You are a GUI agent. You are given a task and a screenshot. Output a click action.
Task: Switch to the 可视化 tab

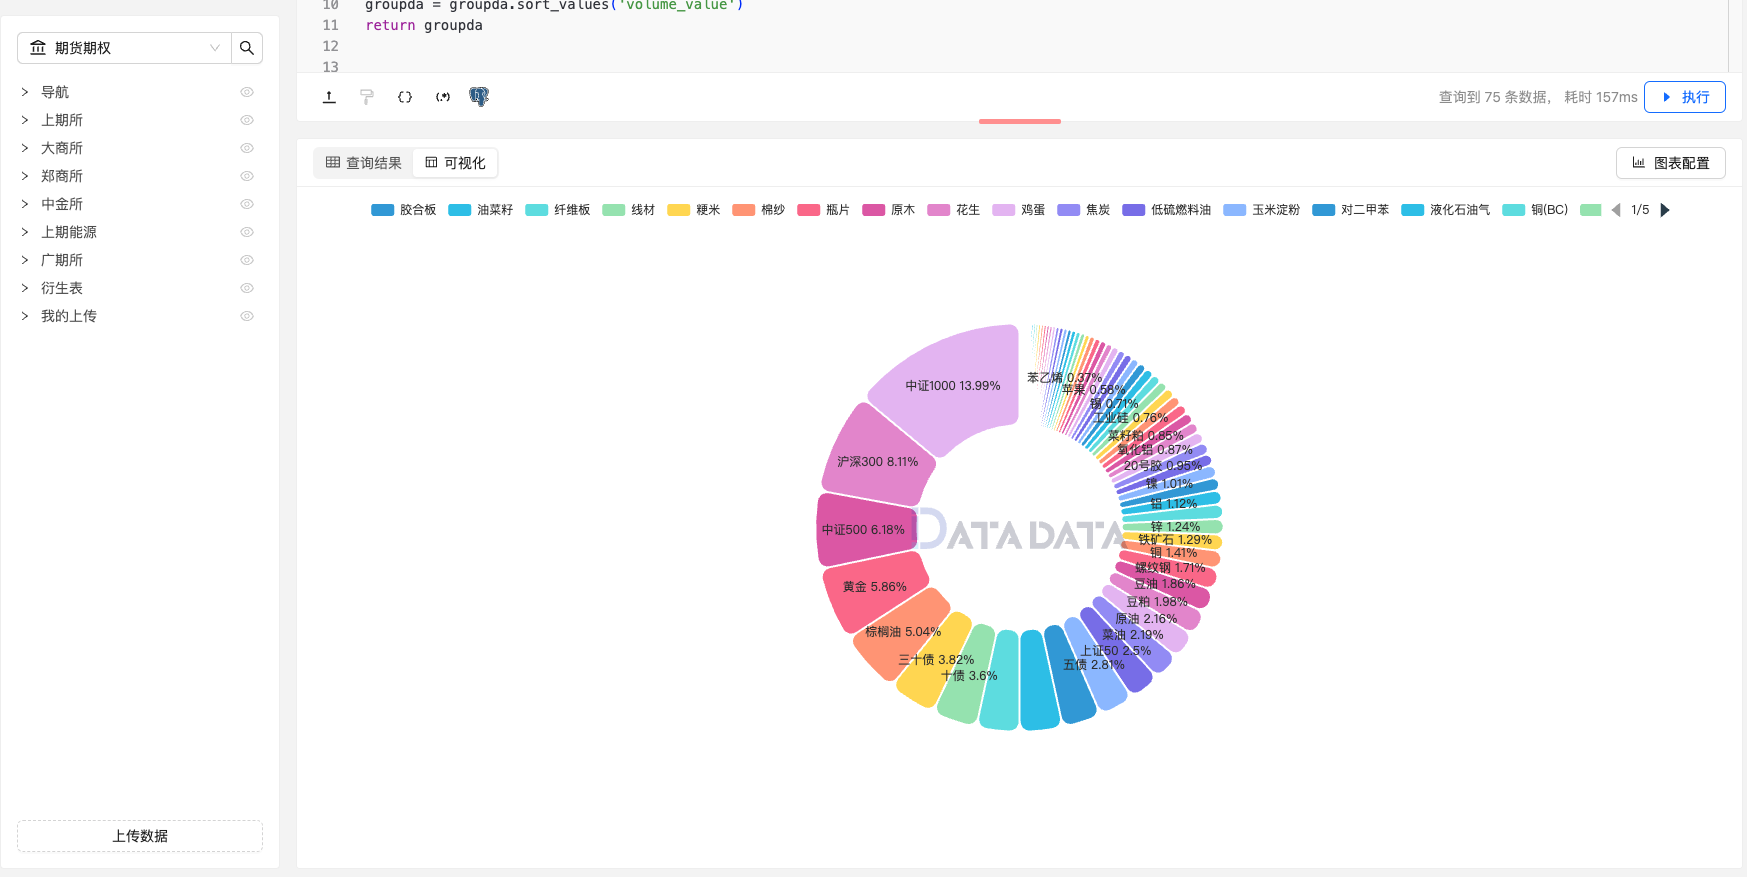[x=455, y=162]
